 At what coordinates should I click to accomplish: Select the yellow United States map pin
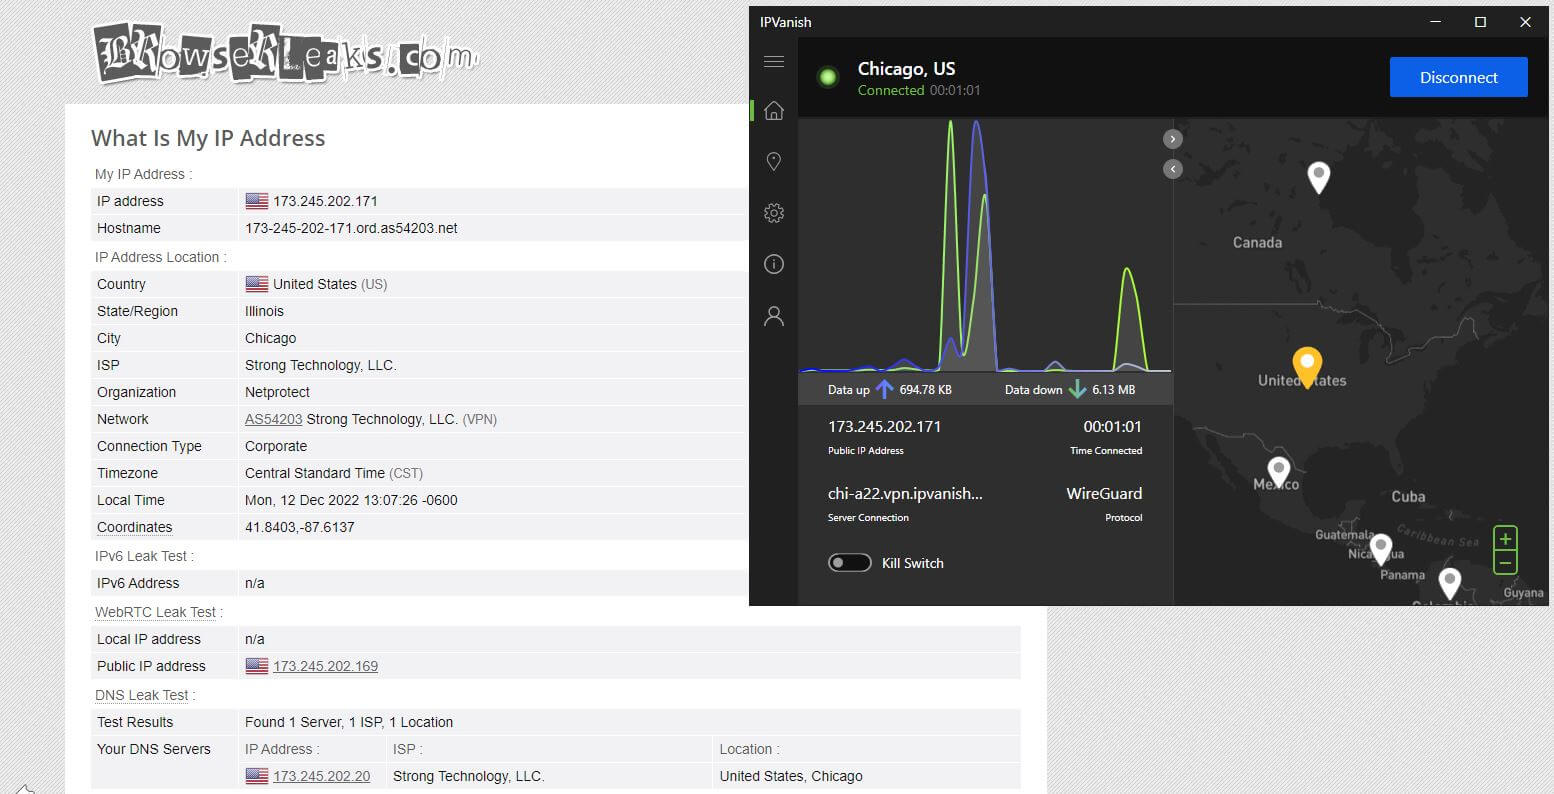click(1307, 367)
